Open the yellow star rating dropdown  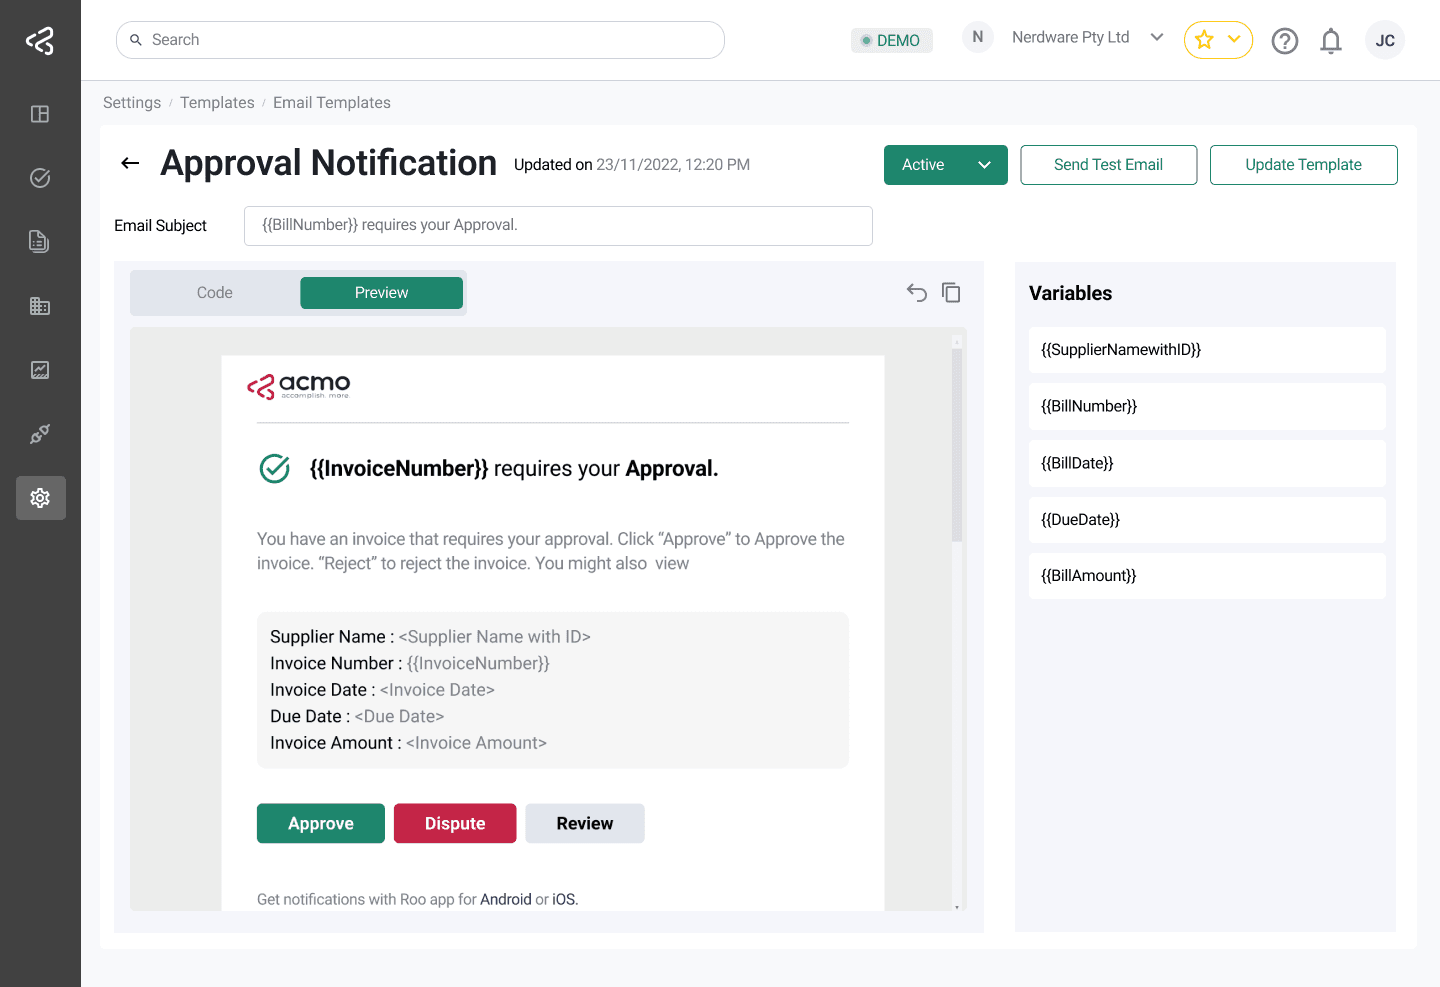coord(1218,39)
